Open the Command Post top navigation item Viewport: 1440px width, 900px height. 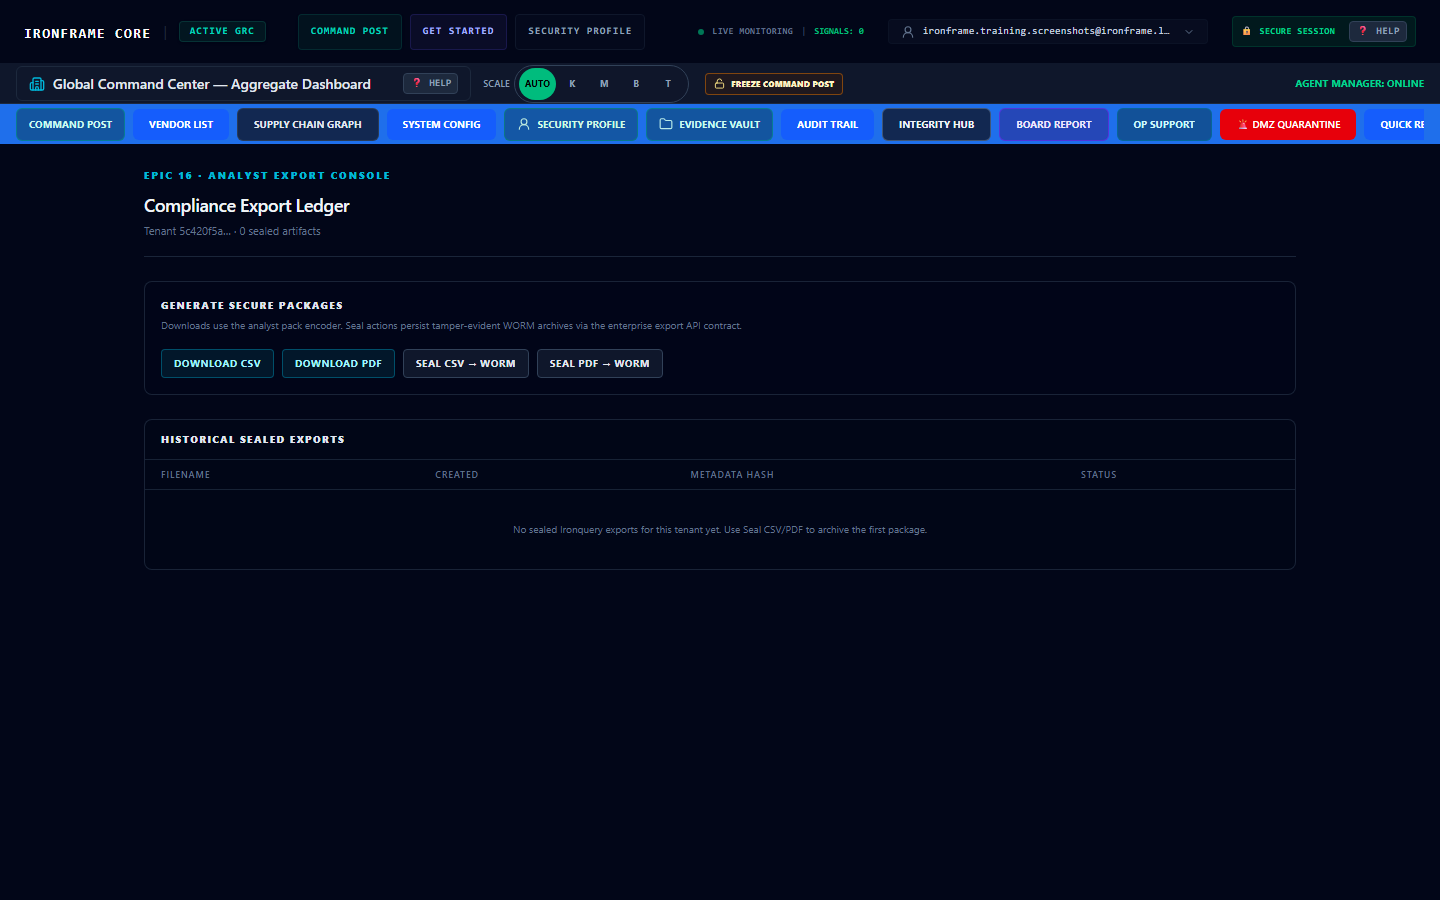pyautogui.click(x=349, y=32)
